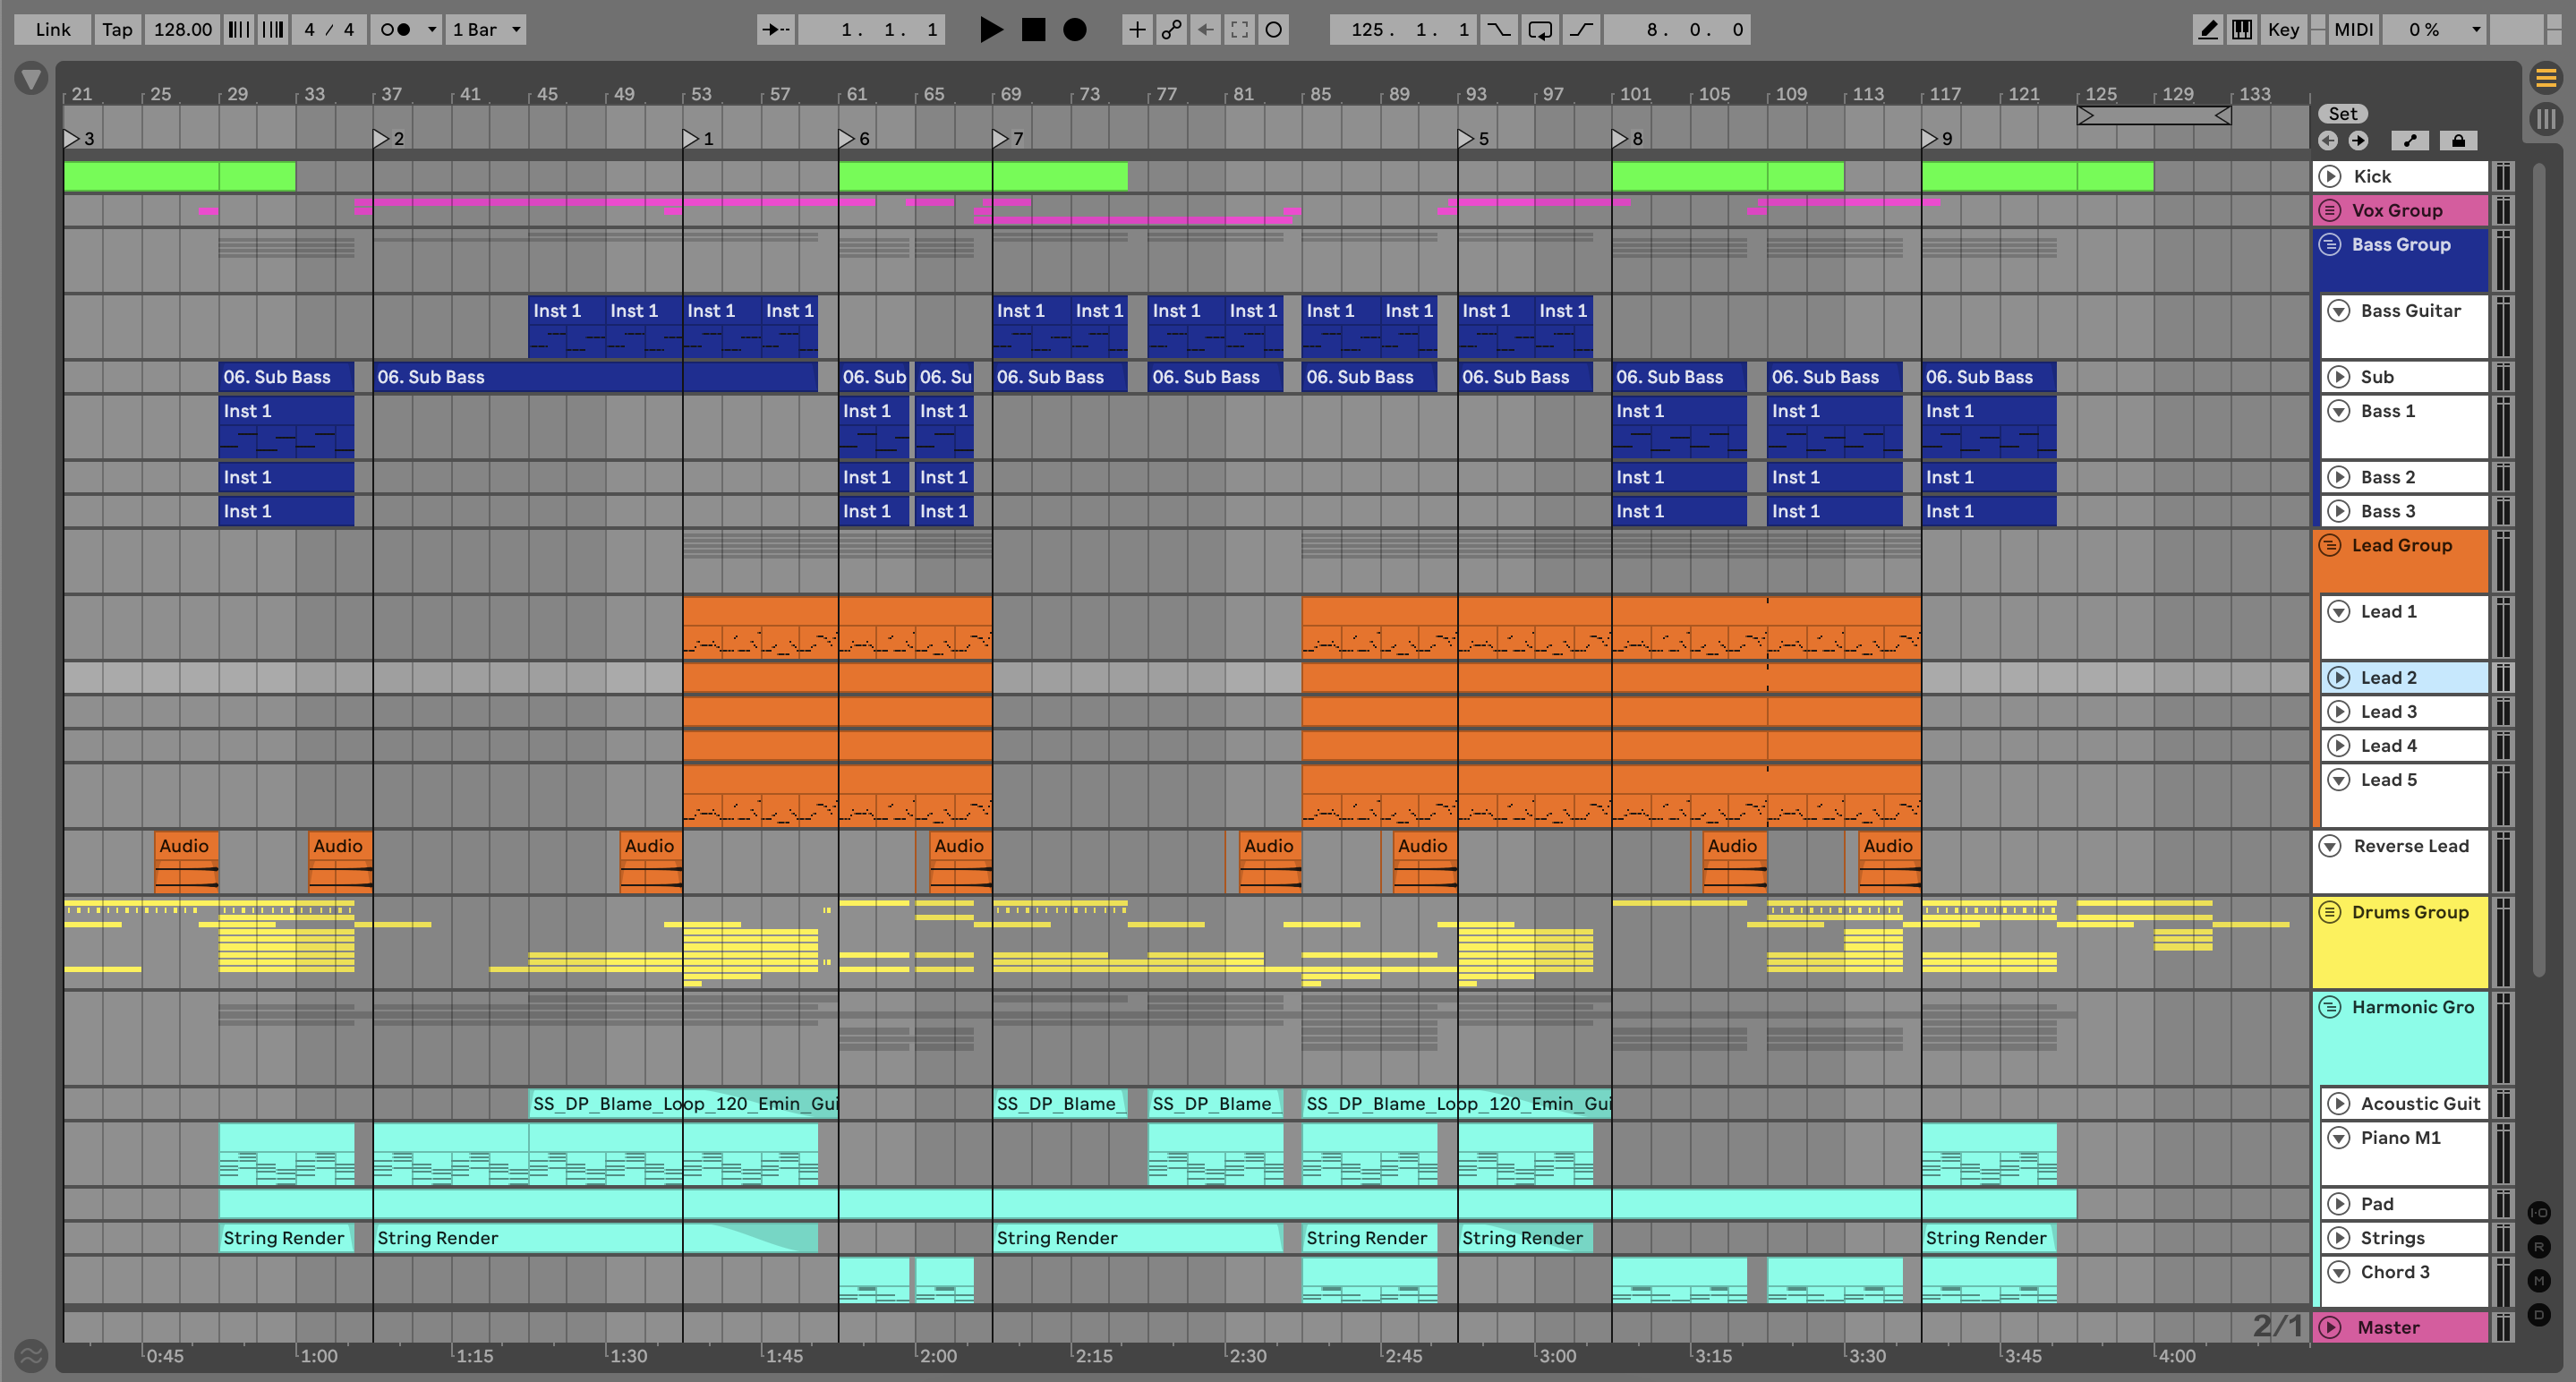Toggle Key Map Mode switch

click(x=2283, y=29)
